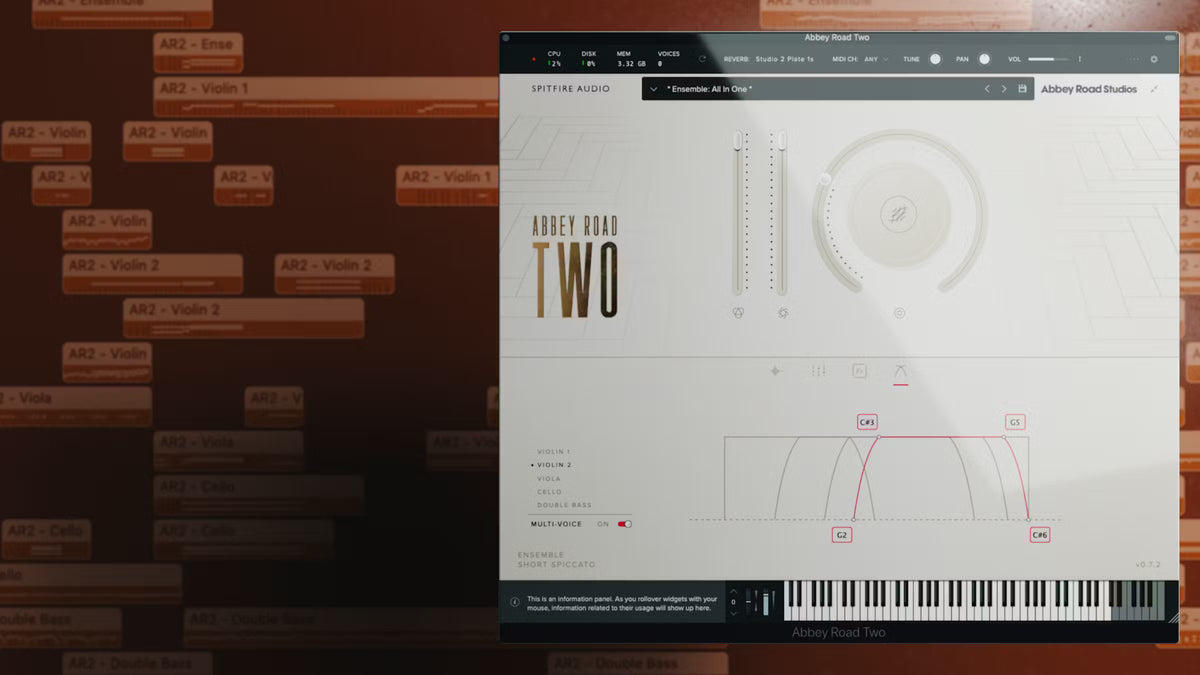Screen dimensions: 1200x675
Task: Open the MIDI channel ANY dropdown
Action: pos(876,59)
